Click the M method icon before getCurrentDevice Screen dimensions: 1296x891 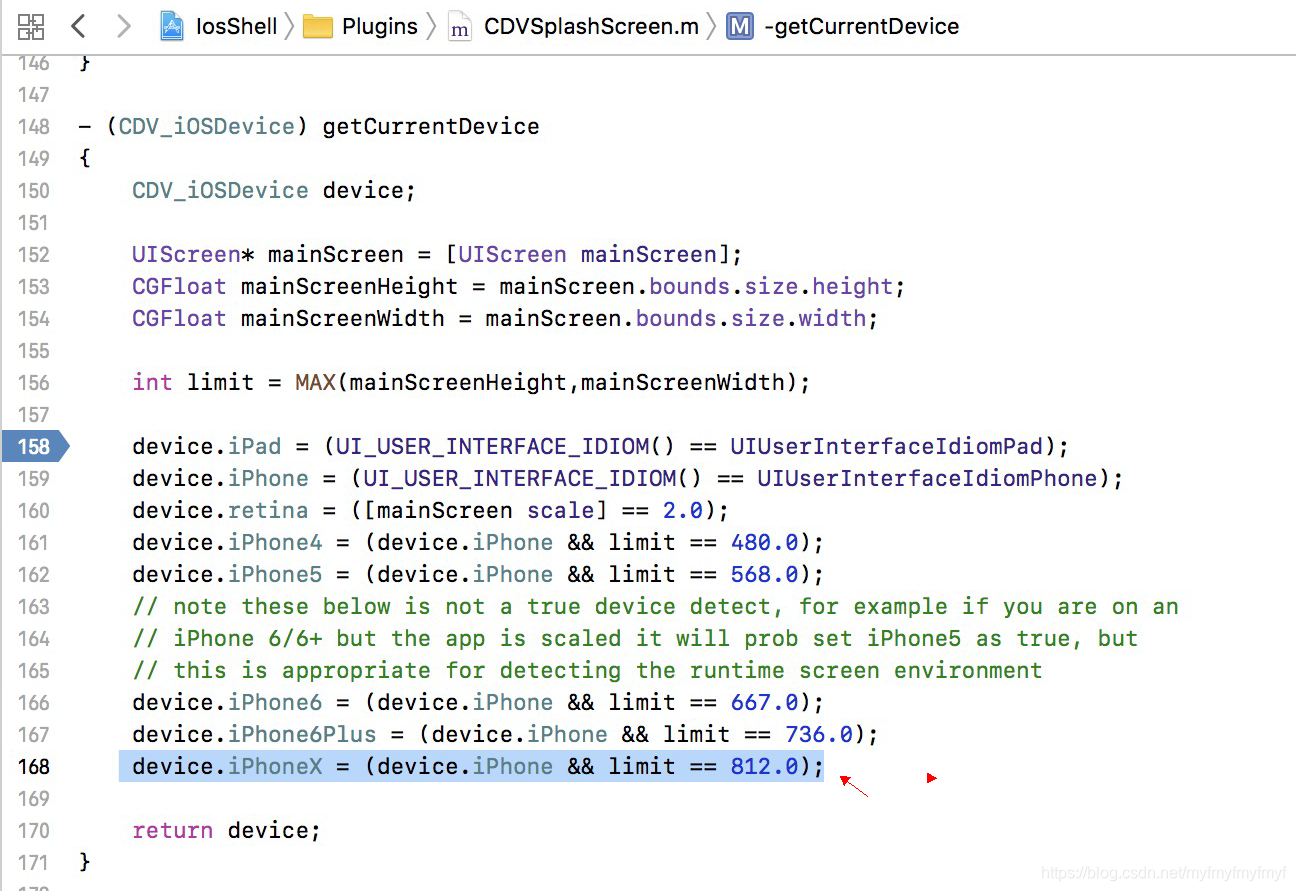(x=738, y=27)
